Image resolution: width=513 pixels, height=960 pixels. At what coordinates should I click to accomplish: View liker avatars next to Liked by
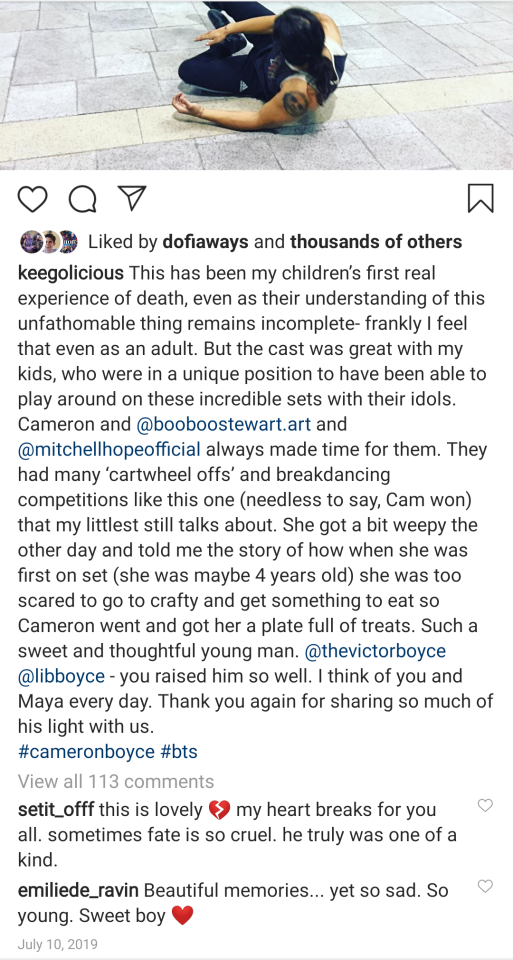49,242
